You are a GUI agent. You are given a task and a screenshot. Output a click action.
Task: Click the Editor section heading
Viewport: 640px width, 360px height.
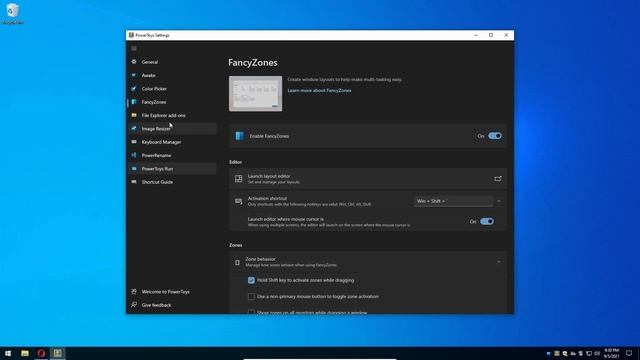point(236,162)
